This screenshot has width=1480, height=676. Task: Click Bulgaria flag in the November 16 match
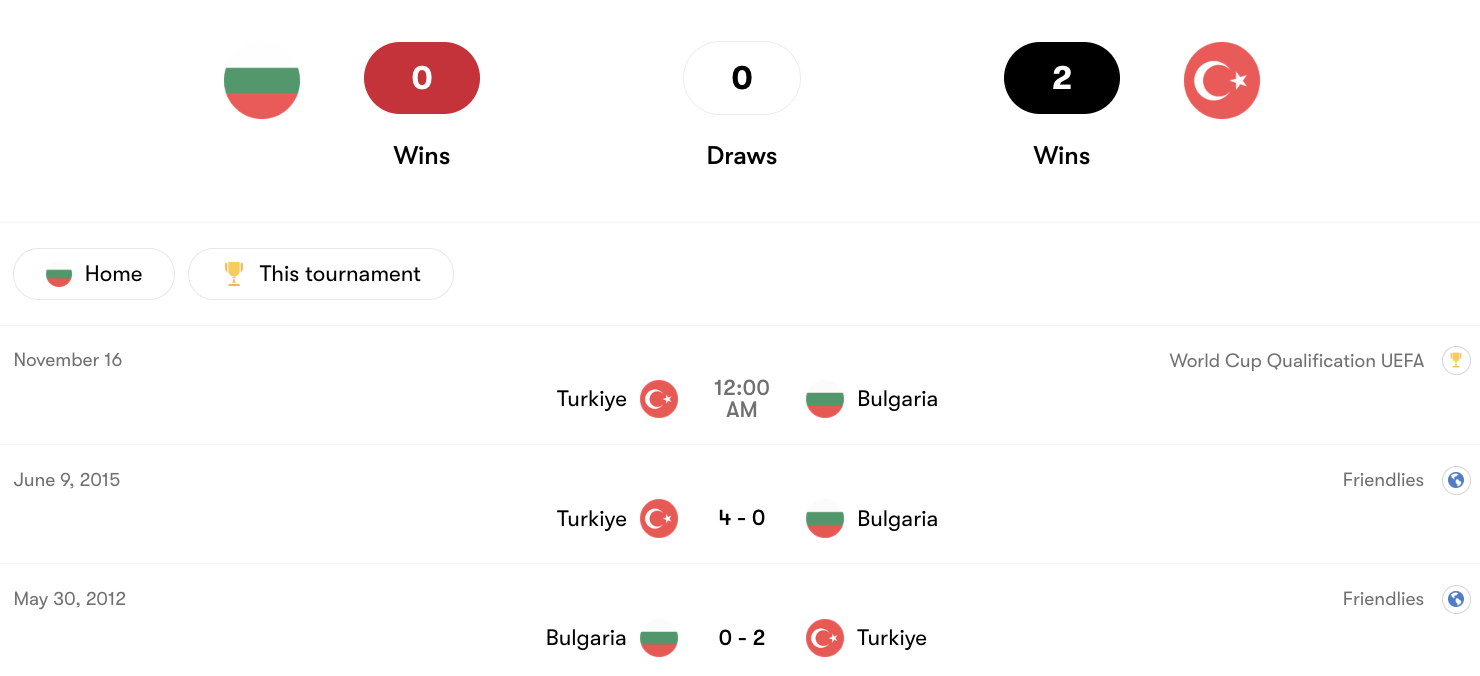coord(825,399)
